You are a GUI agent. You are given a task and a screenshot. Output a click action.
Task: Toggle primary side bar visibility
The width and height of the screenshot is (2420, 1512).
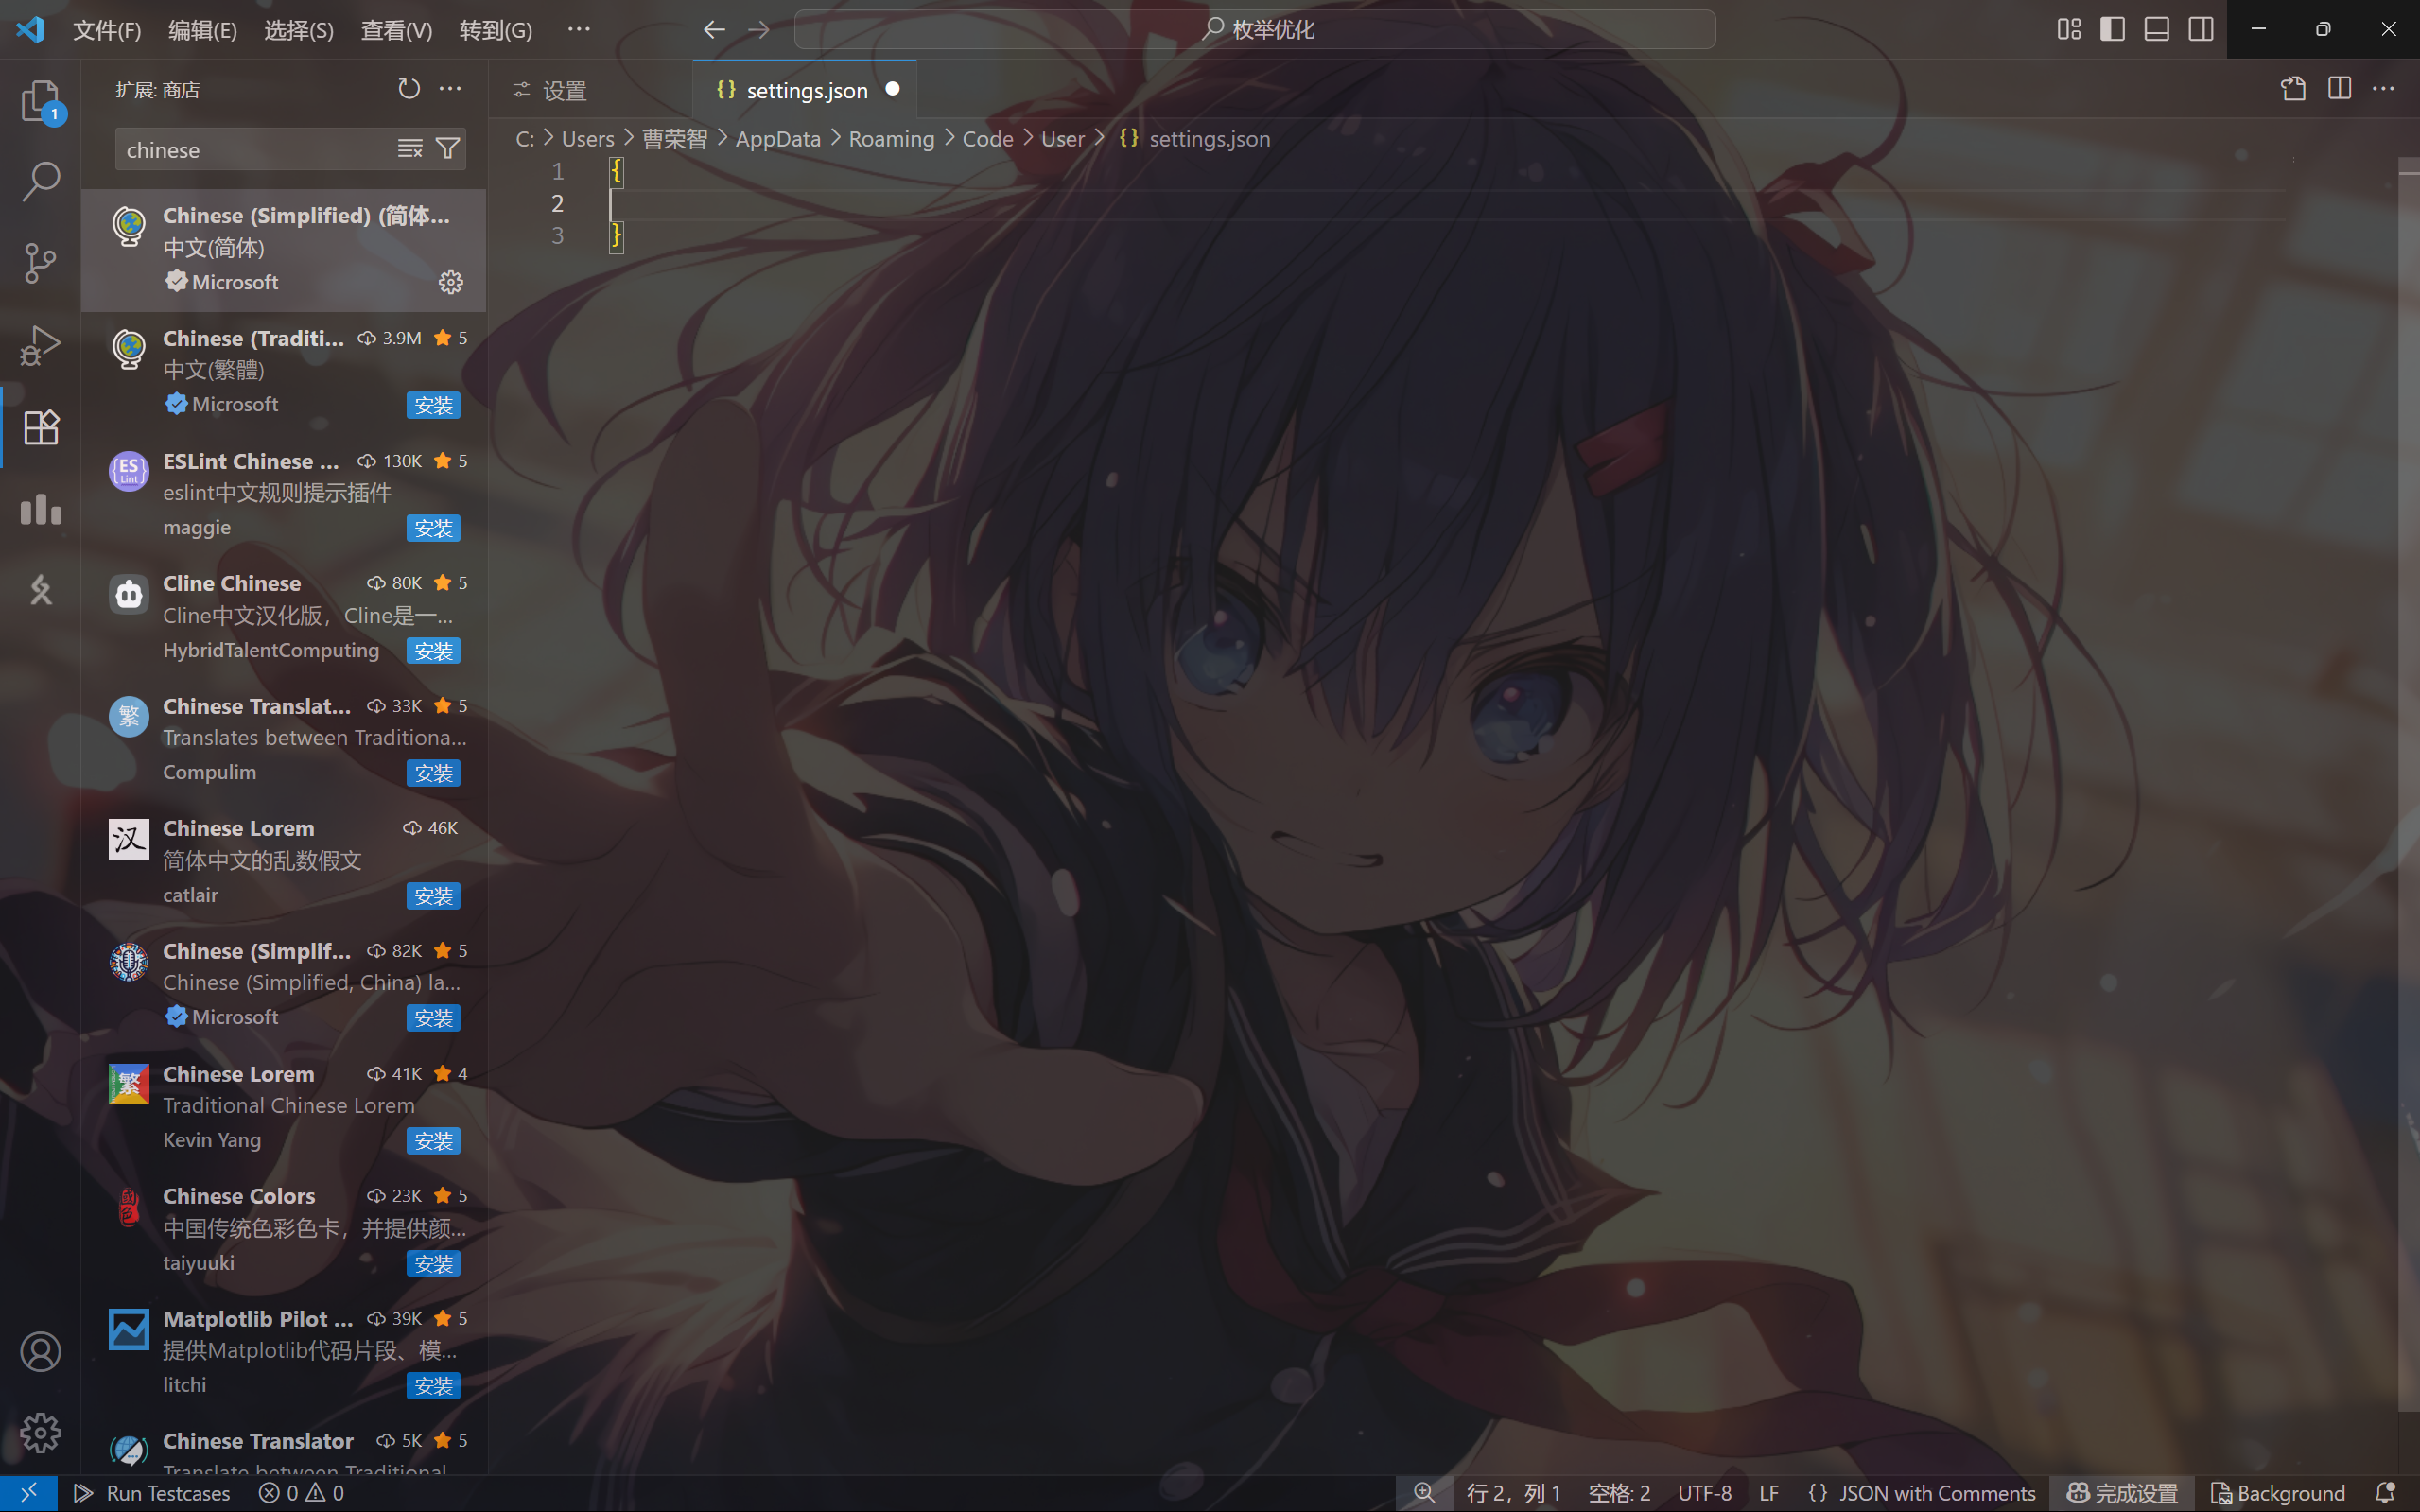(x=2113, y=29)
